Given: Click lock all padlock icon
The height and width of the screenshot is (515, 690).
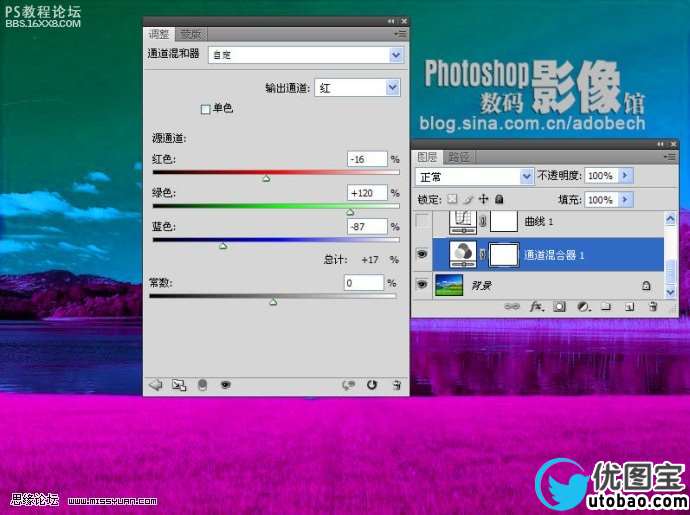Looking at the screenshot, I should (x=499, y=199).
